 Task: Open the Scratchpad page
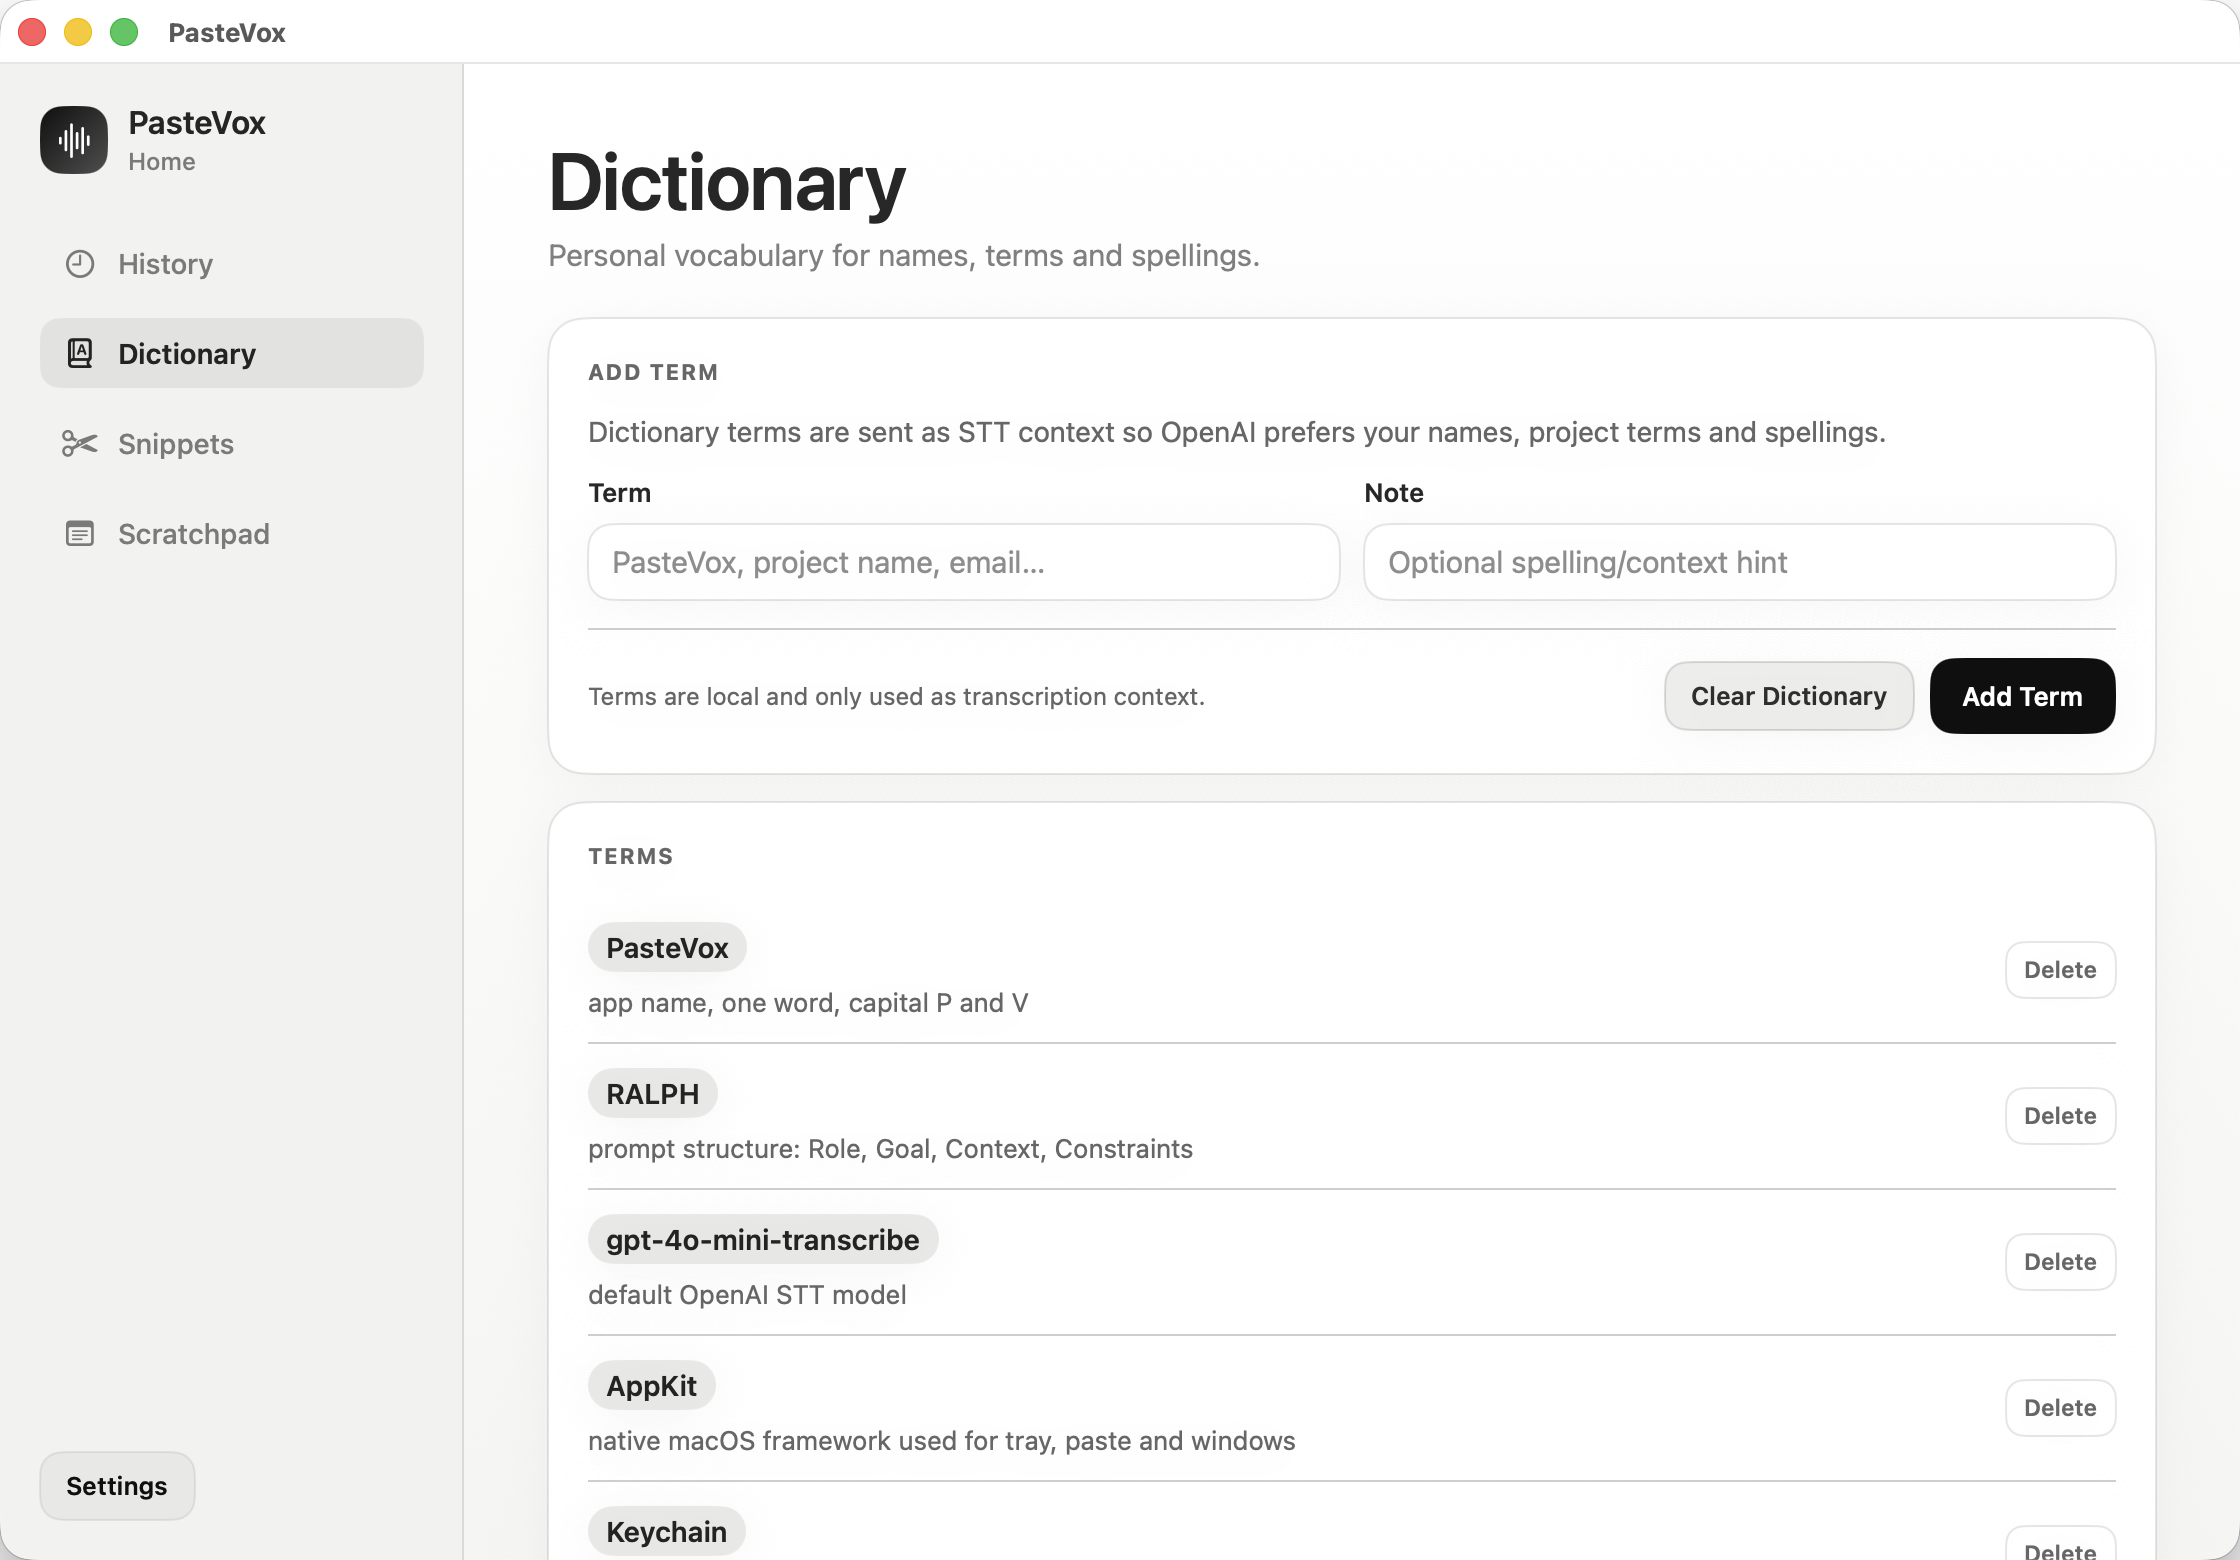click(x=232, y=533)
